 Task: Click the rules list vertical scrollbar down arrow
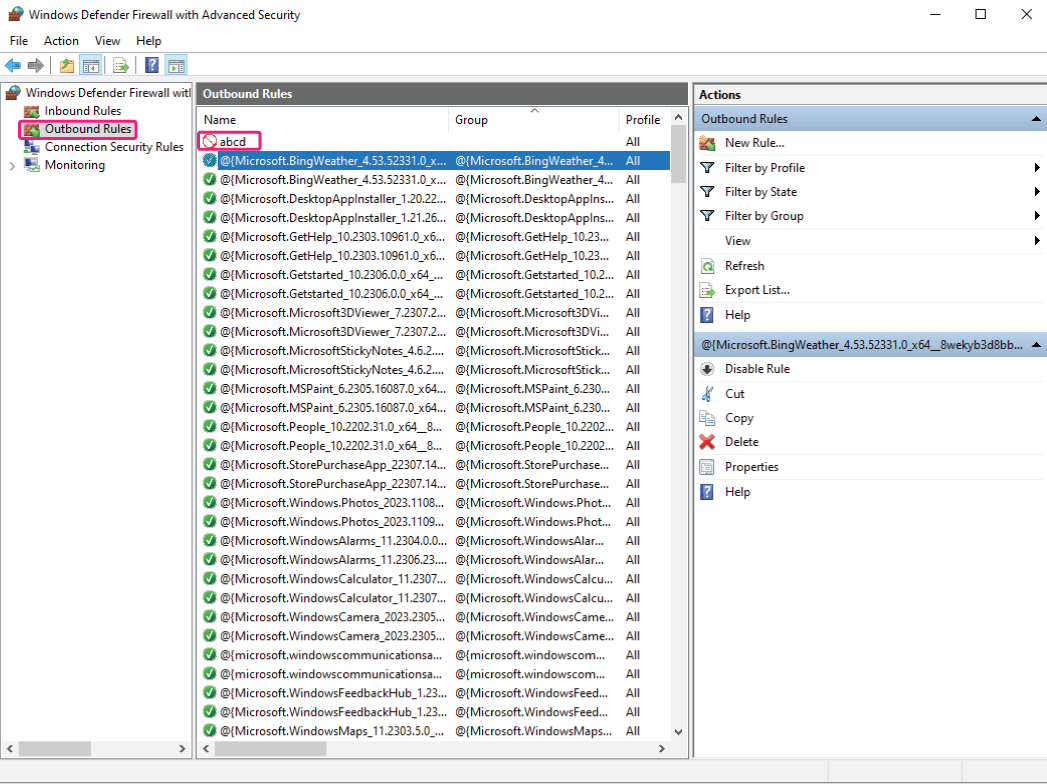click(x=679, y=732)
